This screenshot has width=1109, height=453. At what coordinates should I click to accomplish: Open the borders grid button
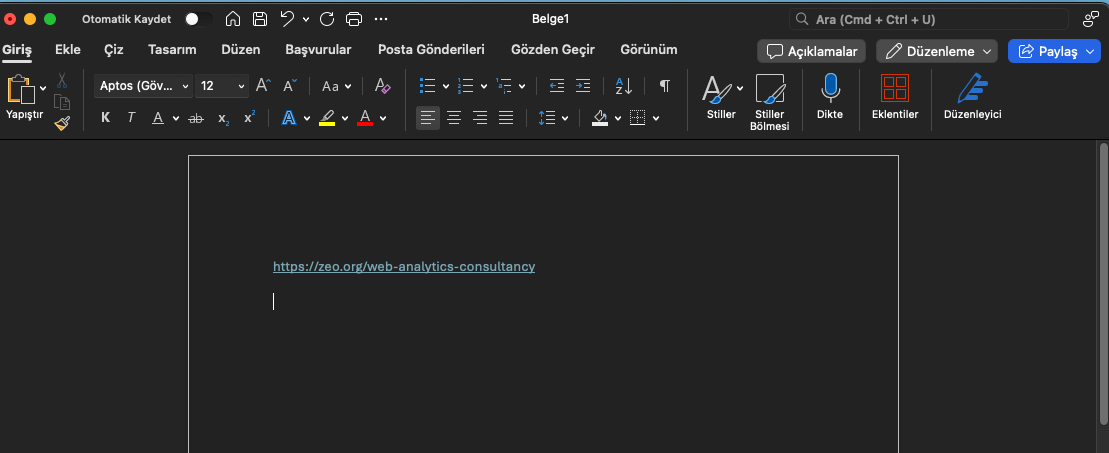point(637,118)
